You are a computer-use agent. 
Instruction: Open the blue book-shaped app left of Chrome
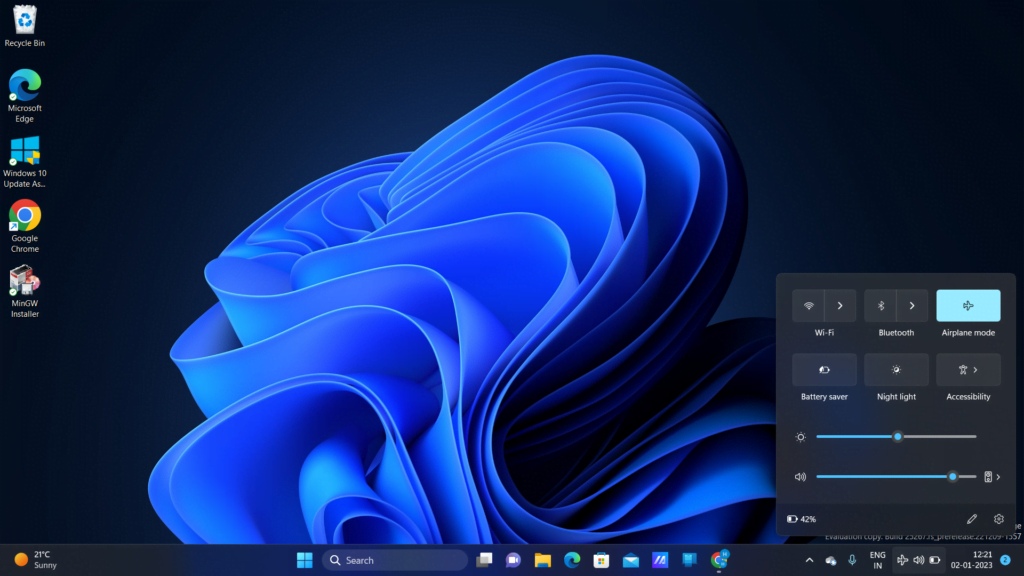690,560
